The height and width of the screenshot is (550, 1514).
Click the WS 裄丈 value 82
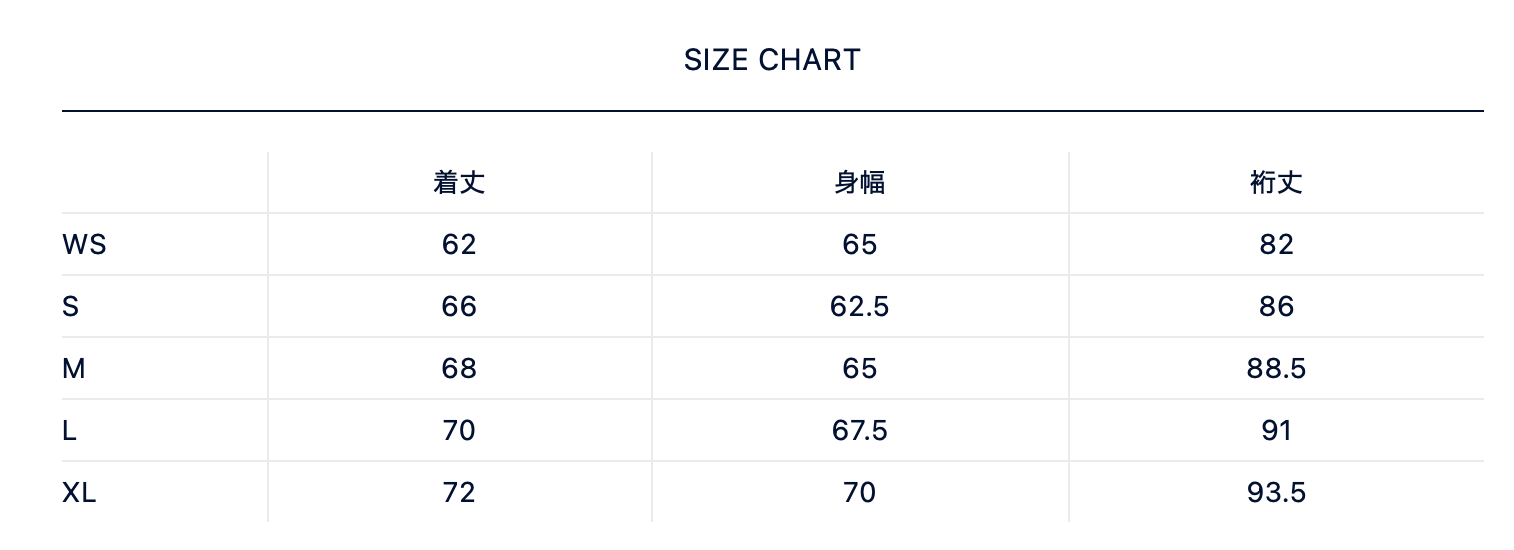[x=1276, y=244]
